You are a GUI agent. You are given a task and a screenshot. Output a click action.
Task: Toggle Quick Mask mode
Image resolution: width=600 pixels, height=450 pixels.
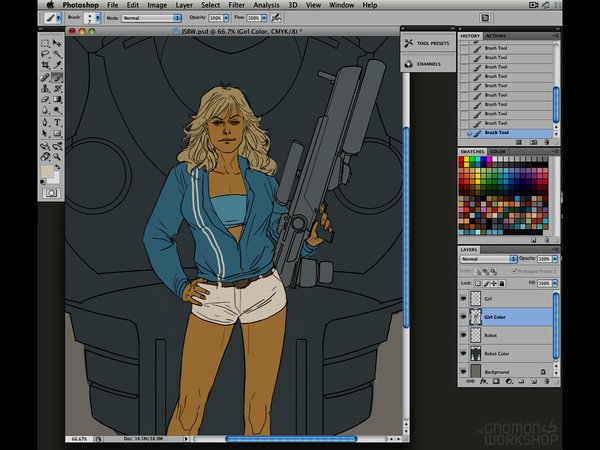tap(51, 193)
